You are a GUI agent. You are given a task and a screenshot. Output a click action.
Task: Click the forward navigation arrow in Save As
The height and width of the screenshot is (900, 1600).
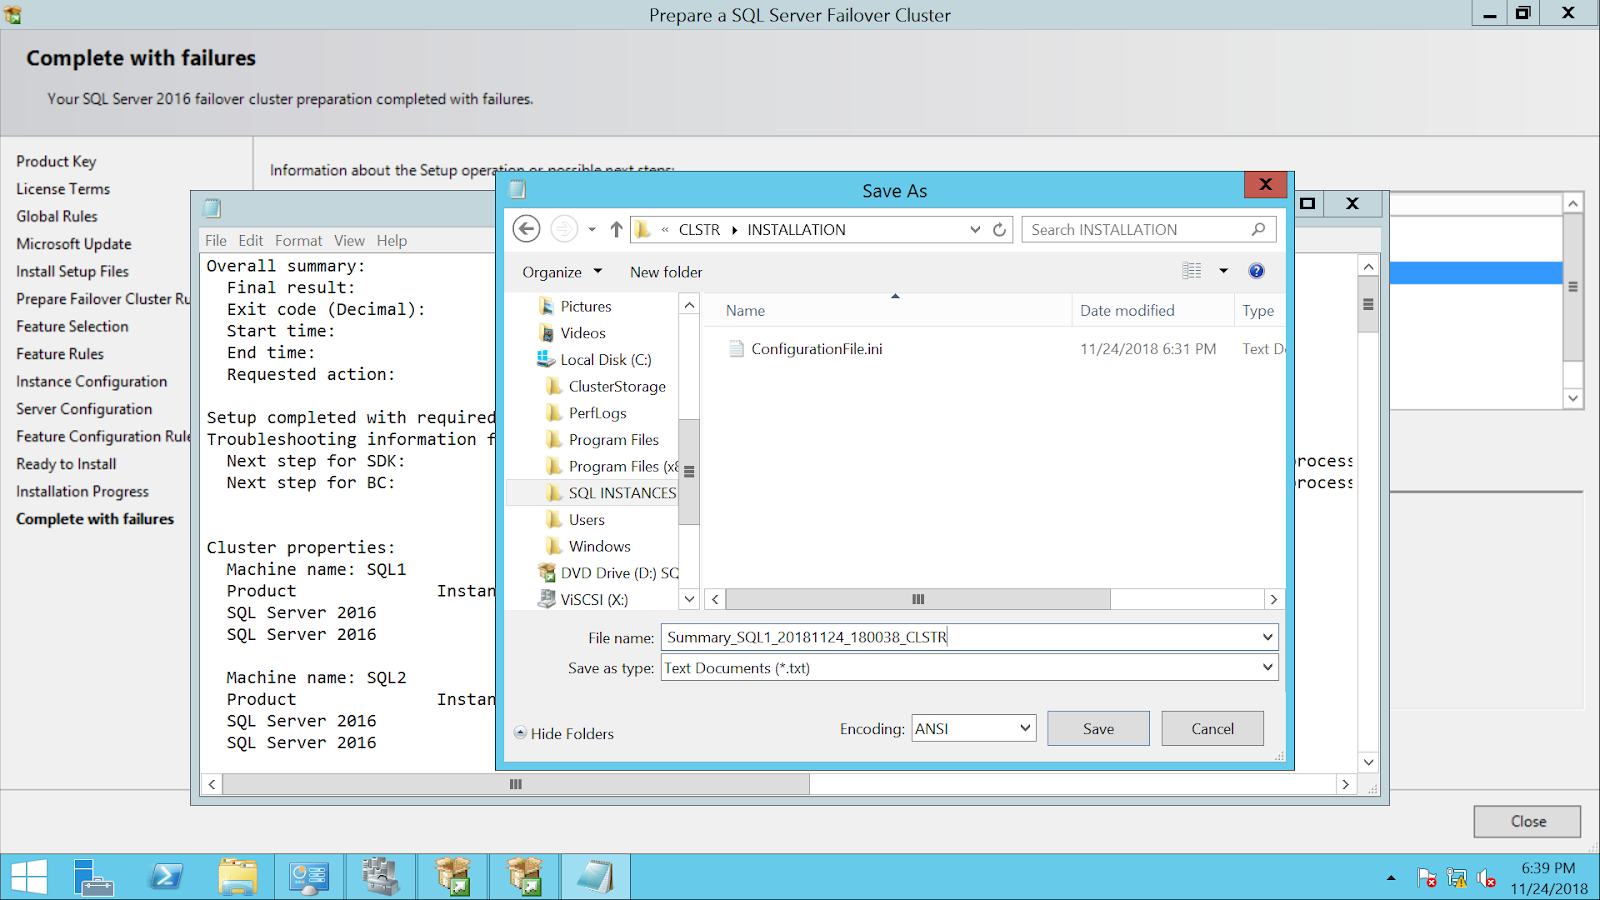coord(564,229)
